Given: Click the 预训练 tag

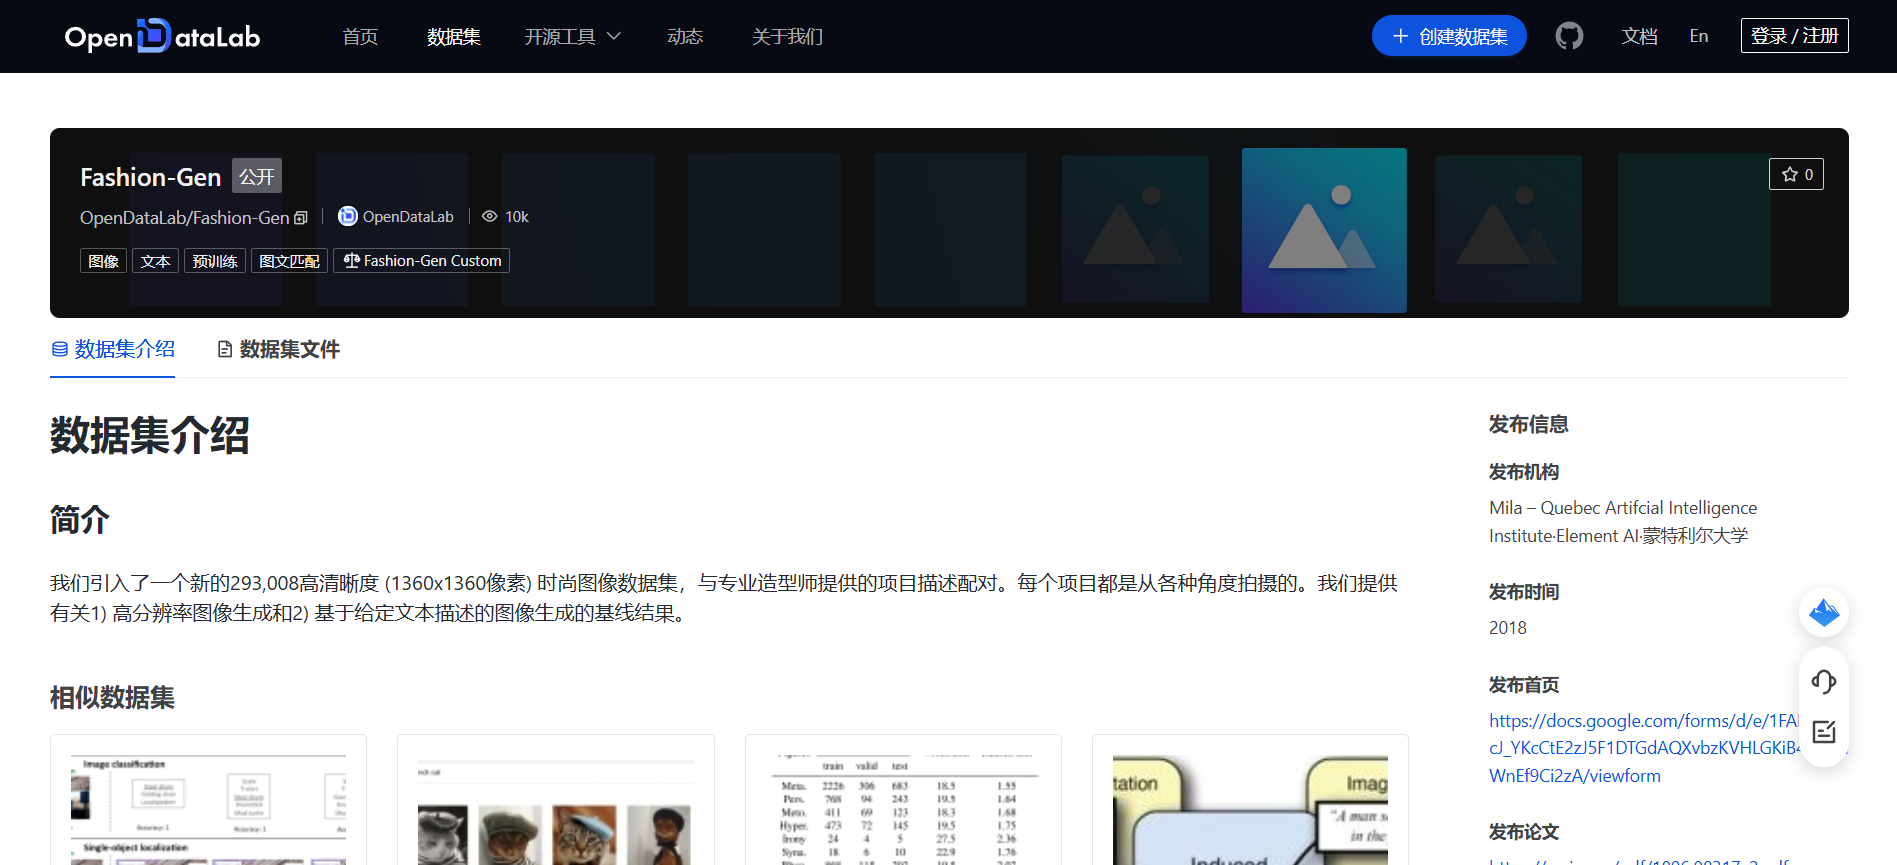Looking at the screenshot, I should coord(215,261).
